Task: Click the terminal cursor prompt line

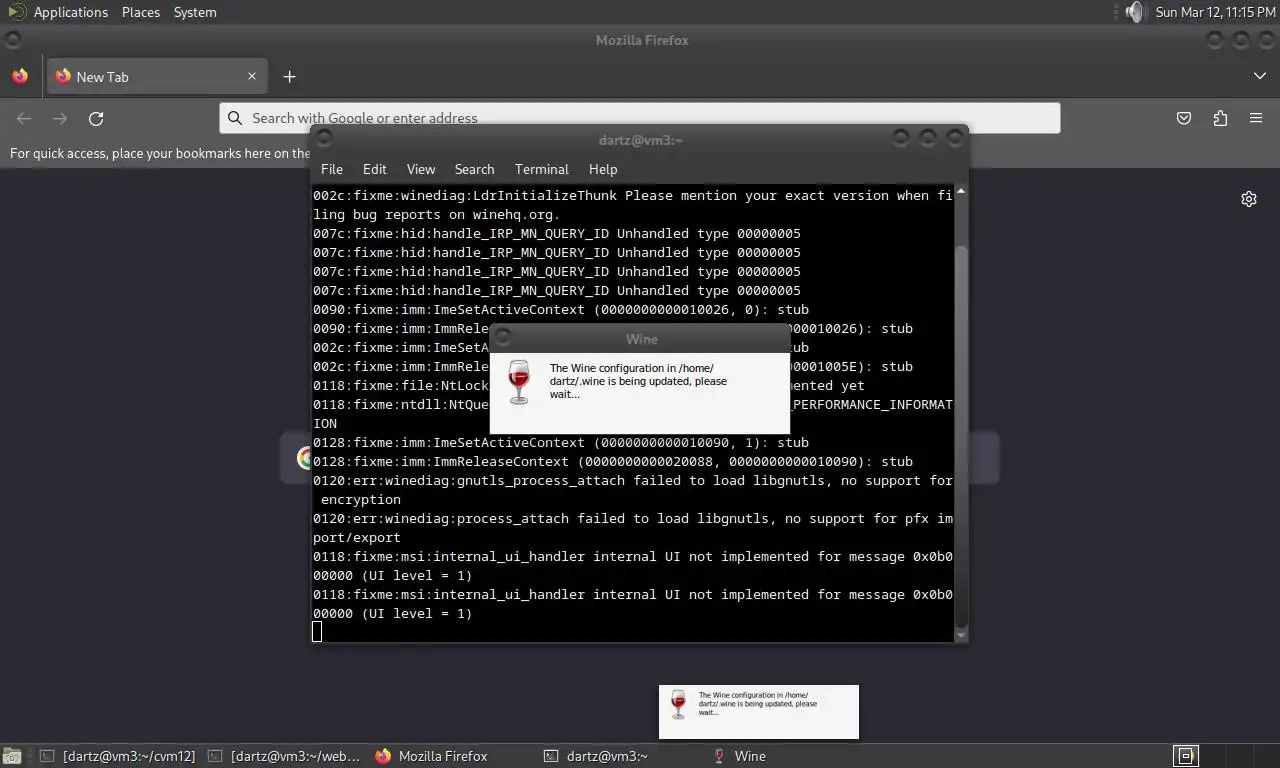Action: [317, 631]
